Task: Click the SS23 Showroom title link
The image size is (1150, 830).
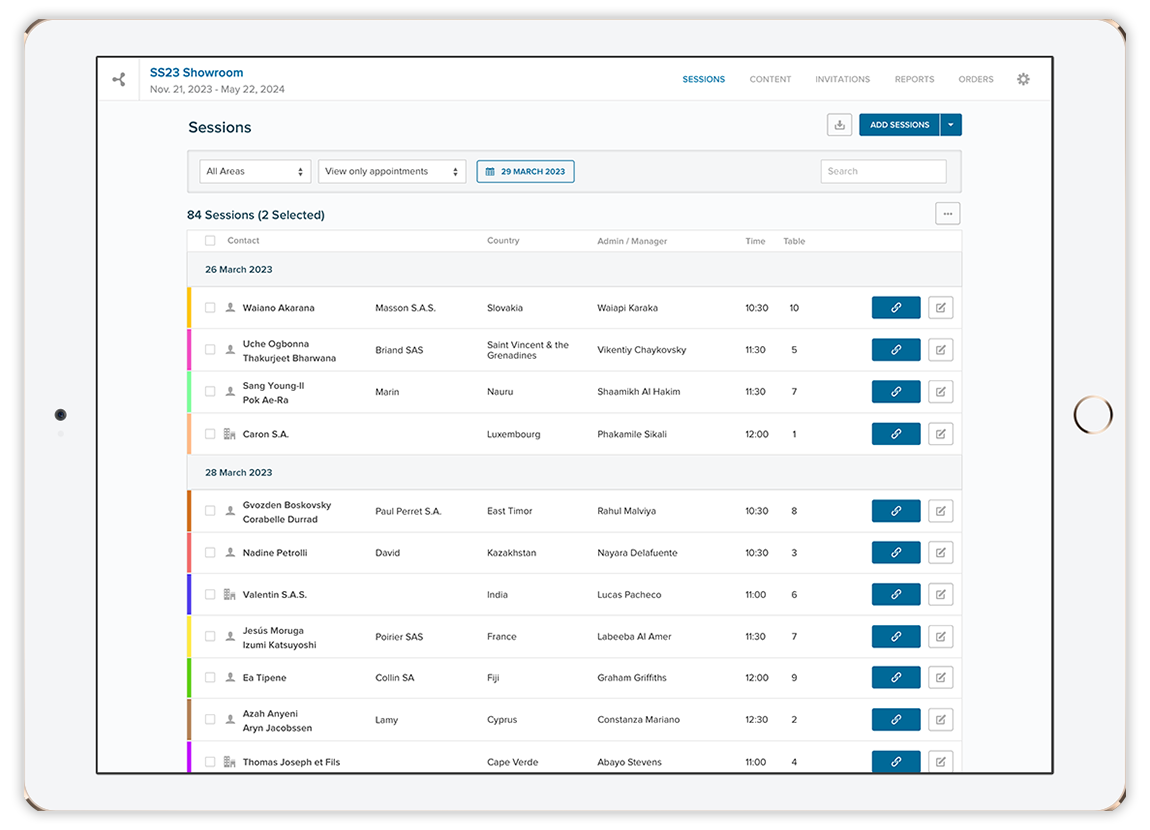Action: pos(197,73)
